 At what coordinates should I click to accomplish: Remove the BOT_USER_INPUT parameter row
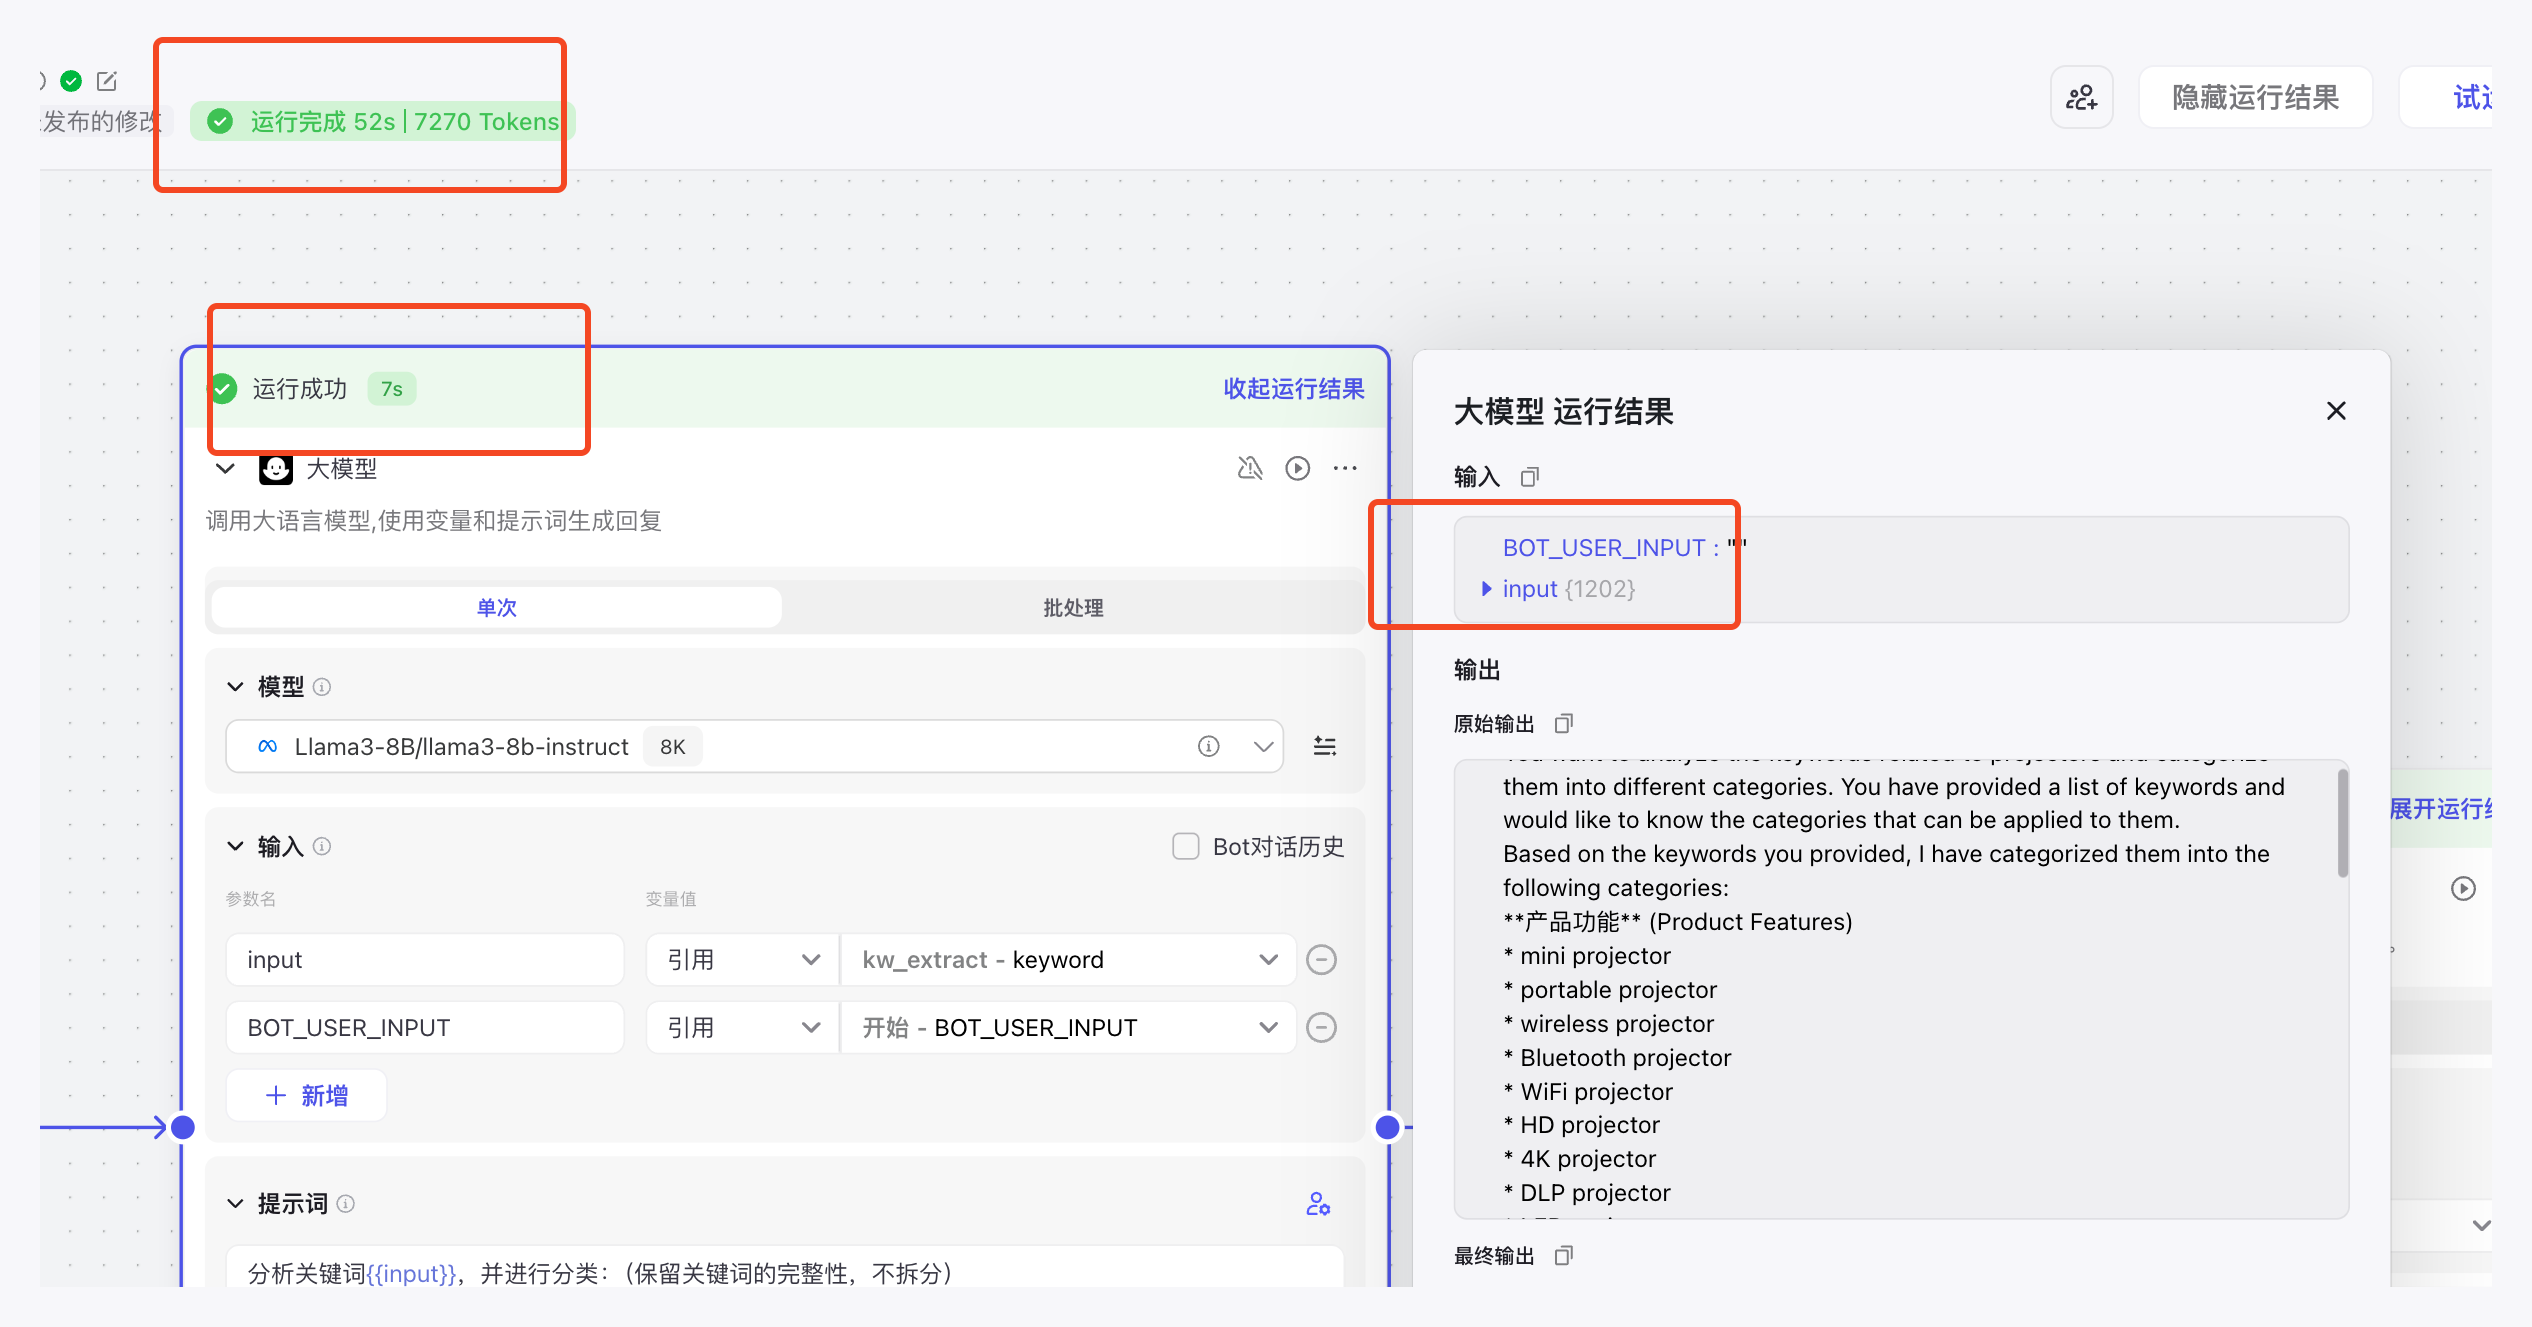1322,1028
